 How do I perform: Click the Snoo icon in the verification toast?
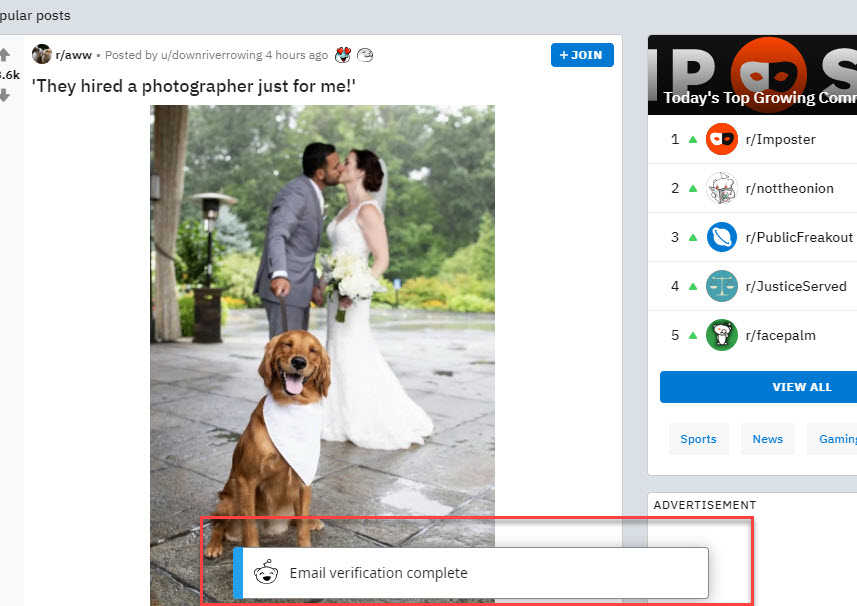[265, 573]
